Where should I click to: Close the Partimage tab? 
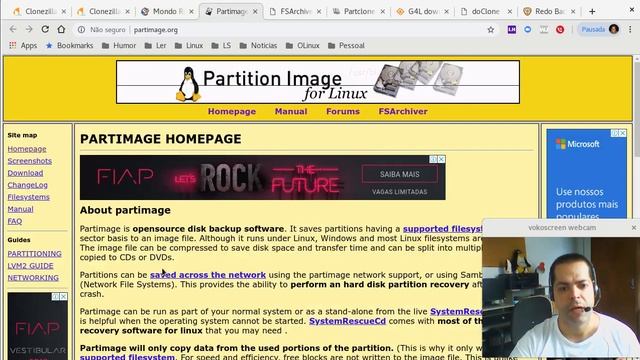click(255, 11)
